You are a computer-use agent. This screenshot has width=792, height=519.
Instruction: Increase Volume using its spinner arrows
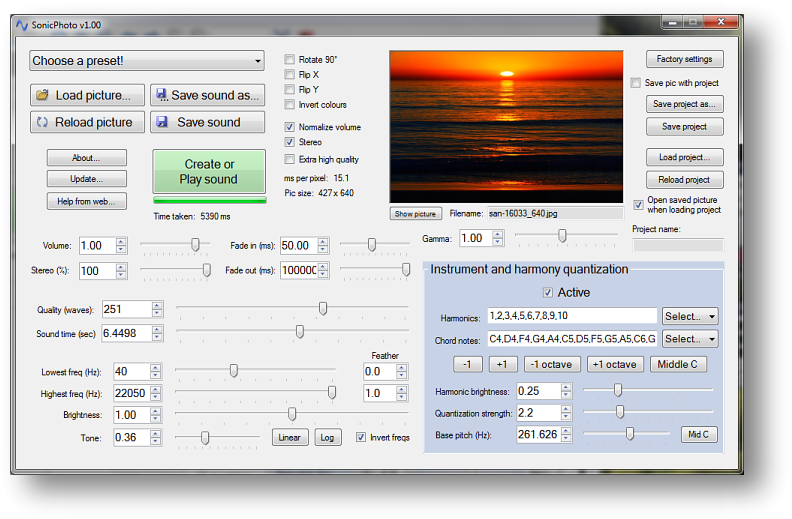pyautogui.click(x=121, y=242)
